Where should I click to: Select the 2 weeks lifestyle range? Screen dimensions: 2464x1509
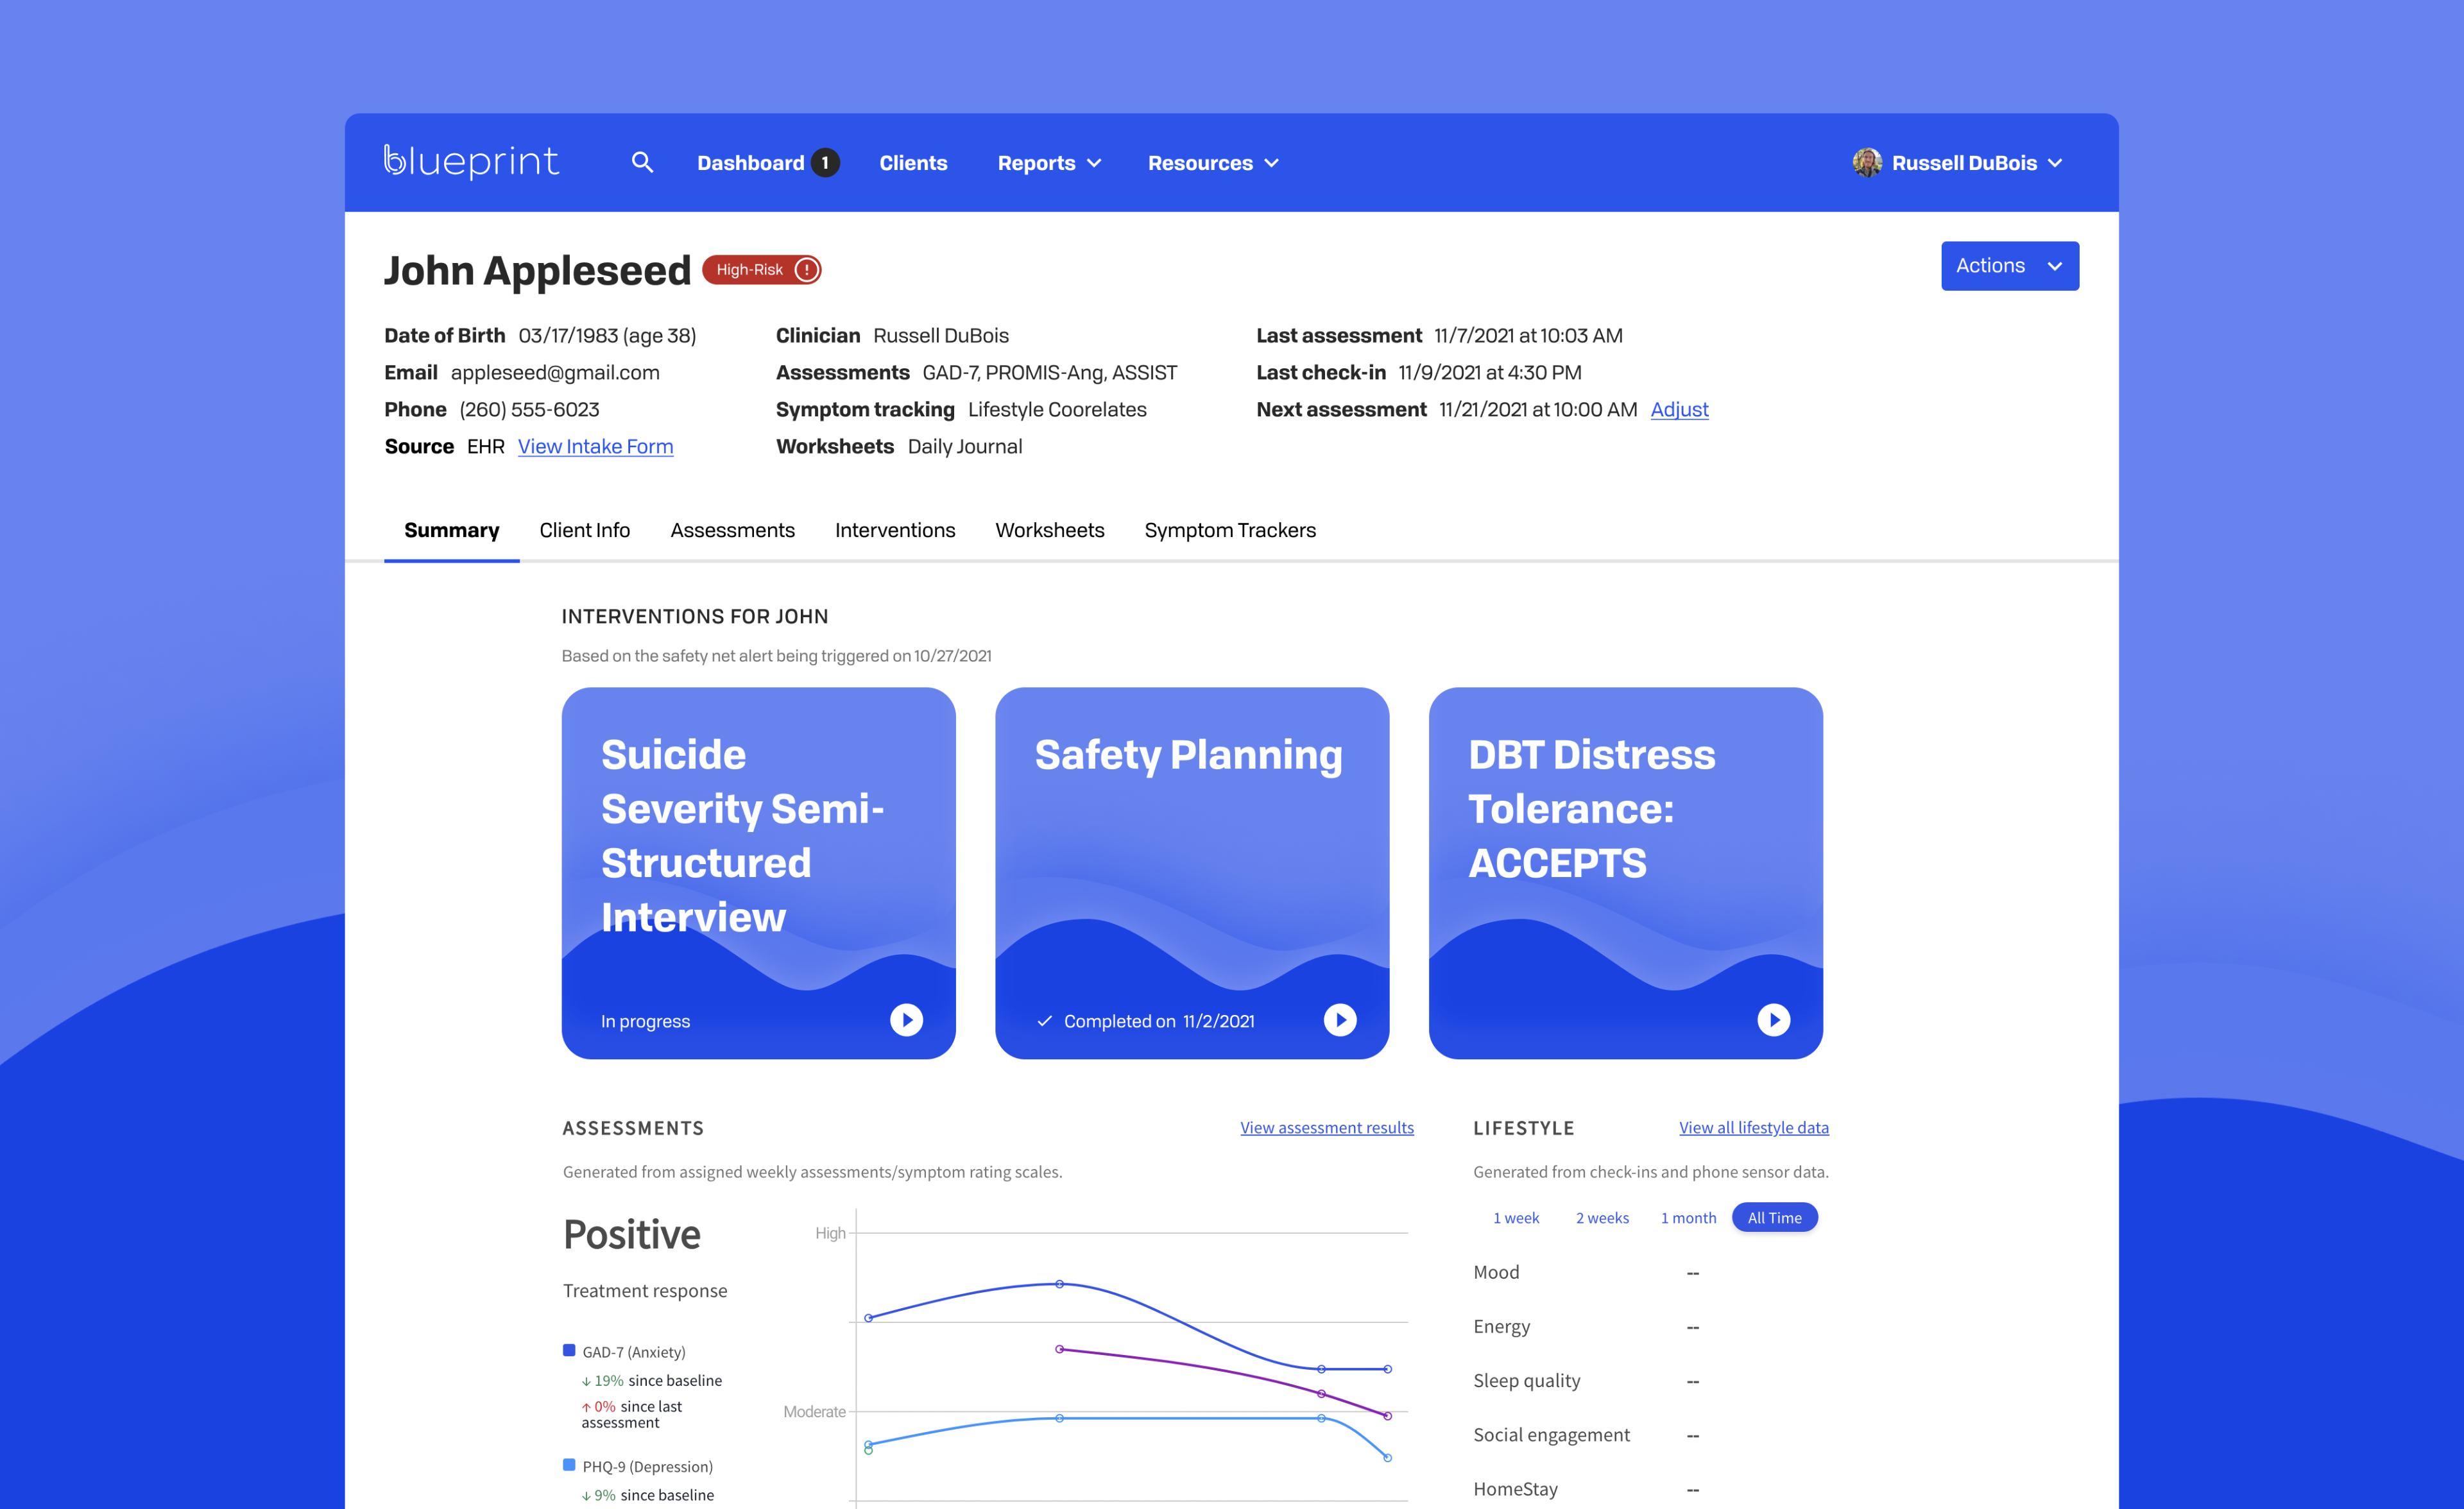point(1602,1217)
